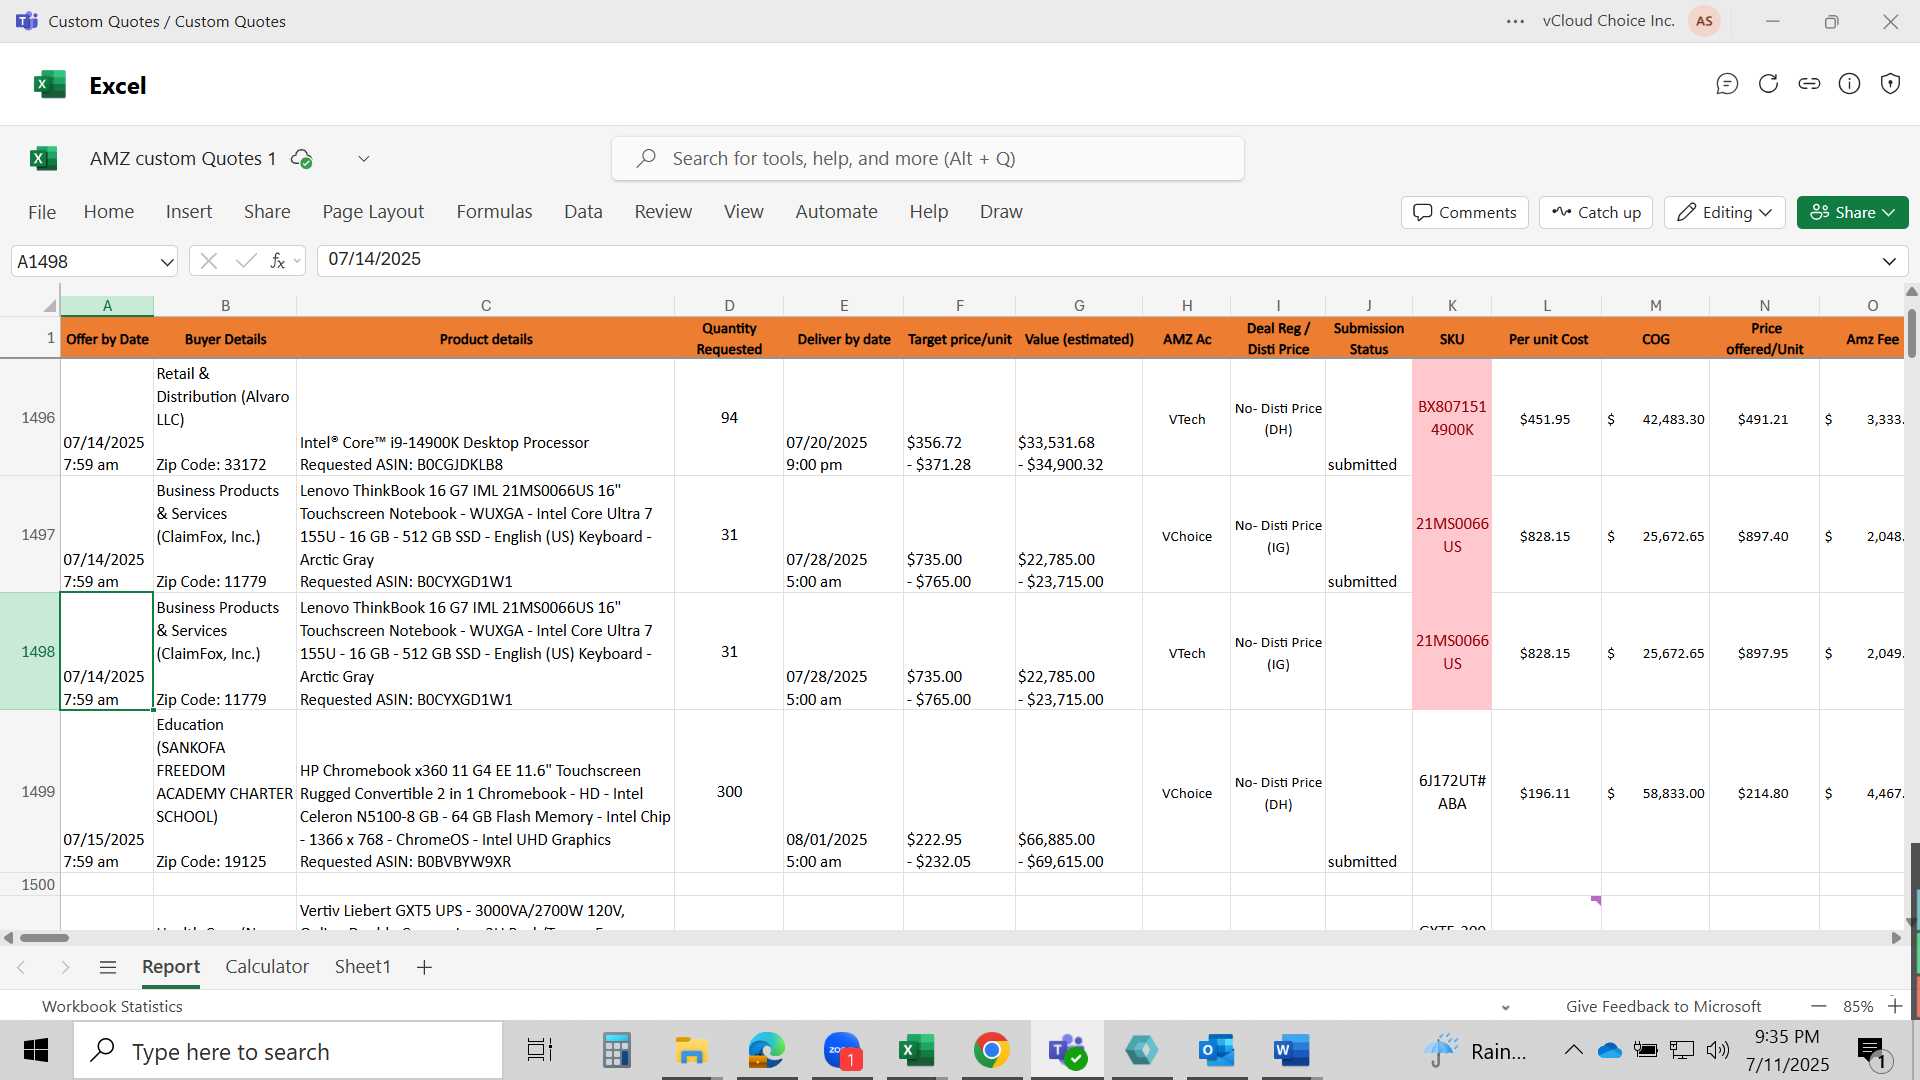
Task: Expand workbook name dropdown chevron
Action: (x=364, y=158)
